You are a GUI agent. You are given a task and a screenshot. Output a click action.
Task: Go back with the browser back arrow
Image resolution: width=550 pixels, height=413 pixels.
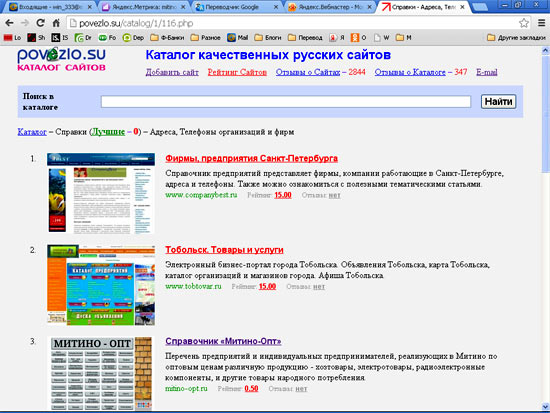pyautogui.click(x=9, y=23)
